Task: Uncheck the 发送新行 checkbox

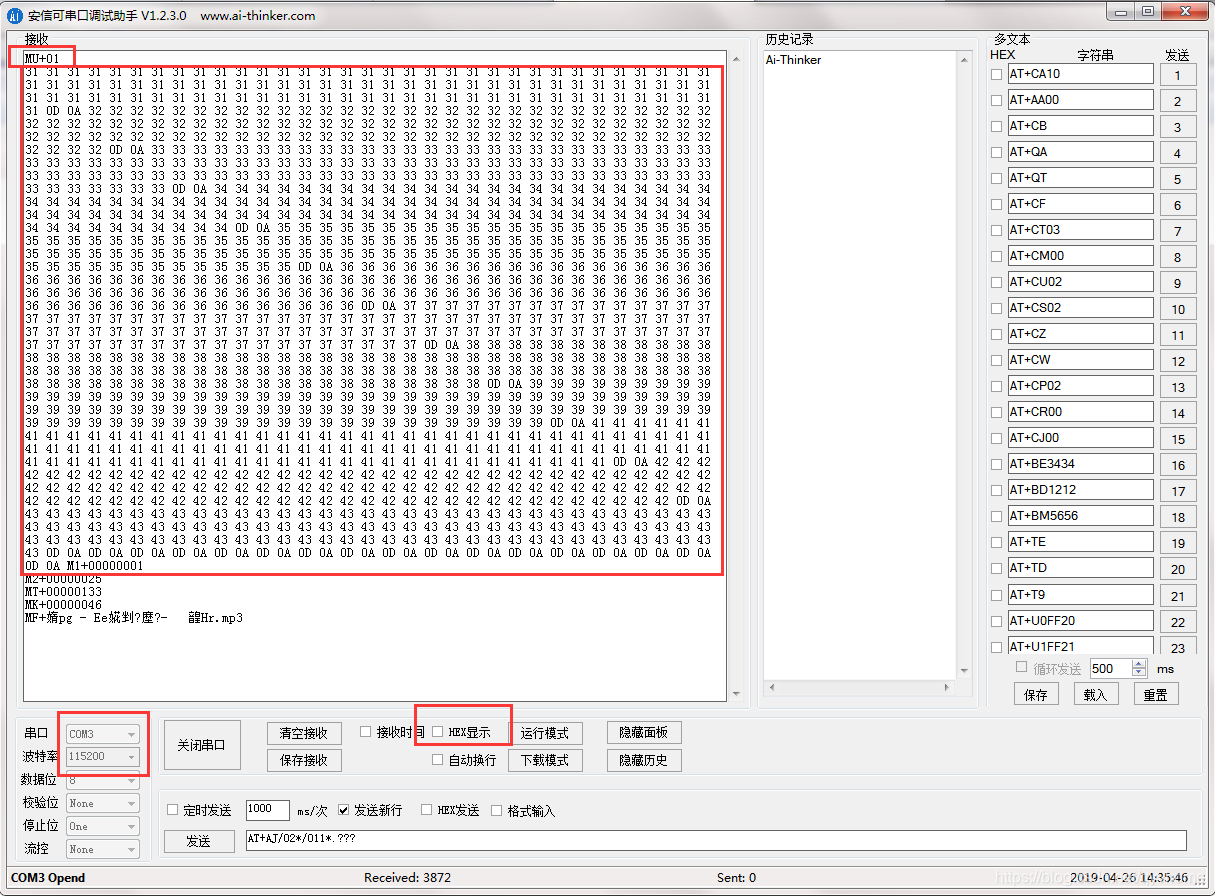Action: 344,810
